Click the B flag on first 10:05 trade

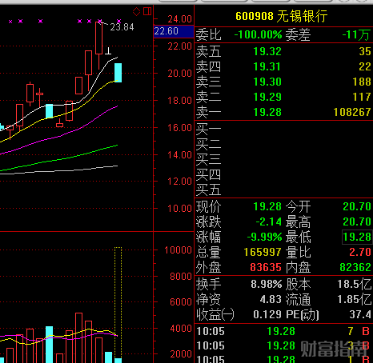(x=366, y=331)
